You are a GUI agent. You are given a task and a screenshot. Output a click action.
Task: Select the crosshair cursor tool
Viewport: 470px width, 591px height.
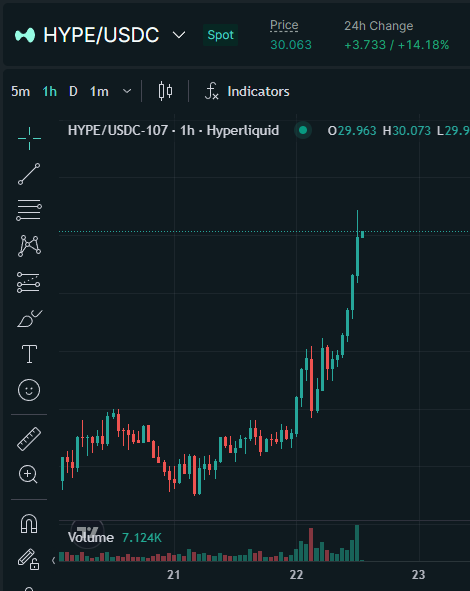(x=29, y=138)
